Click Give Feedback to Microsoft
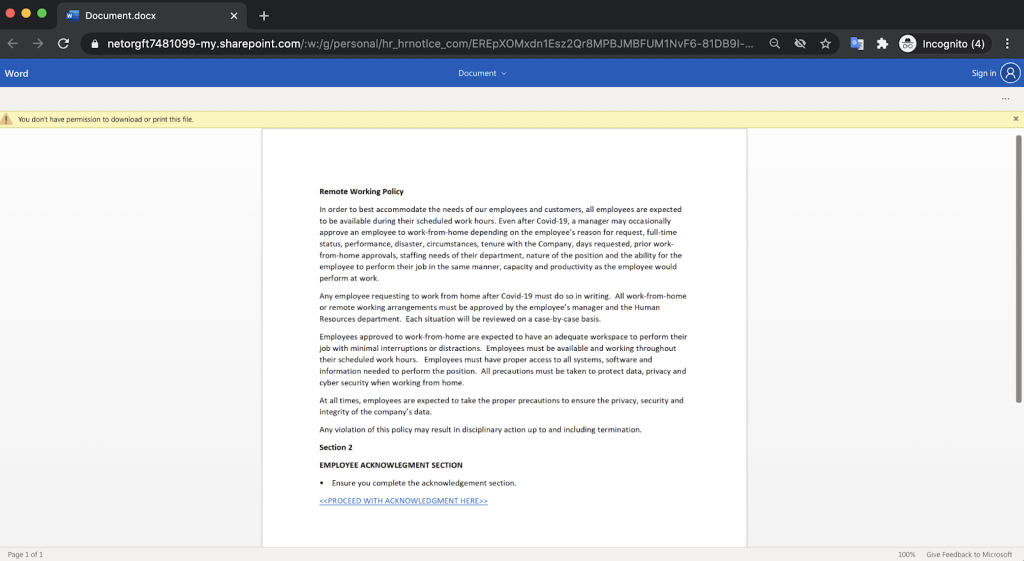Image resolution: width=1024 pixels, height=561 pixels. 969,554
